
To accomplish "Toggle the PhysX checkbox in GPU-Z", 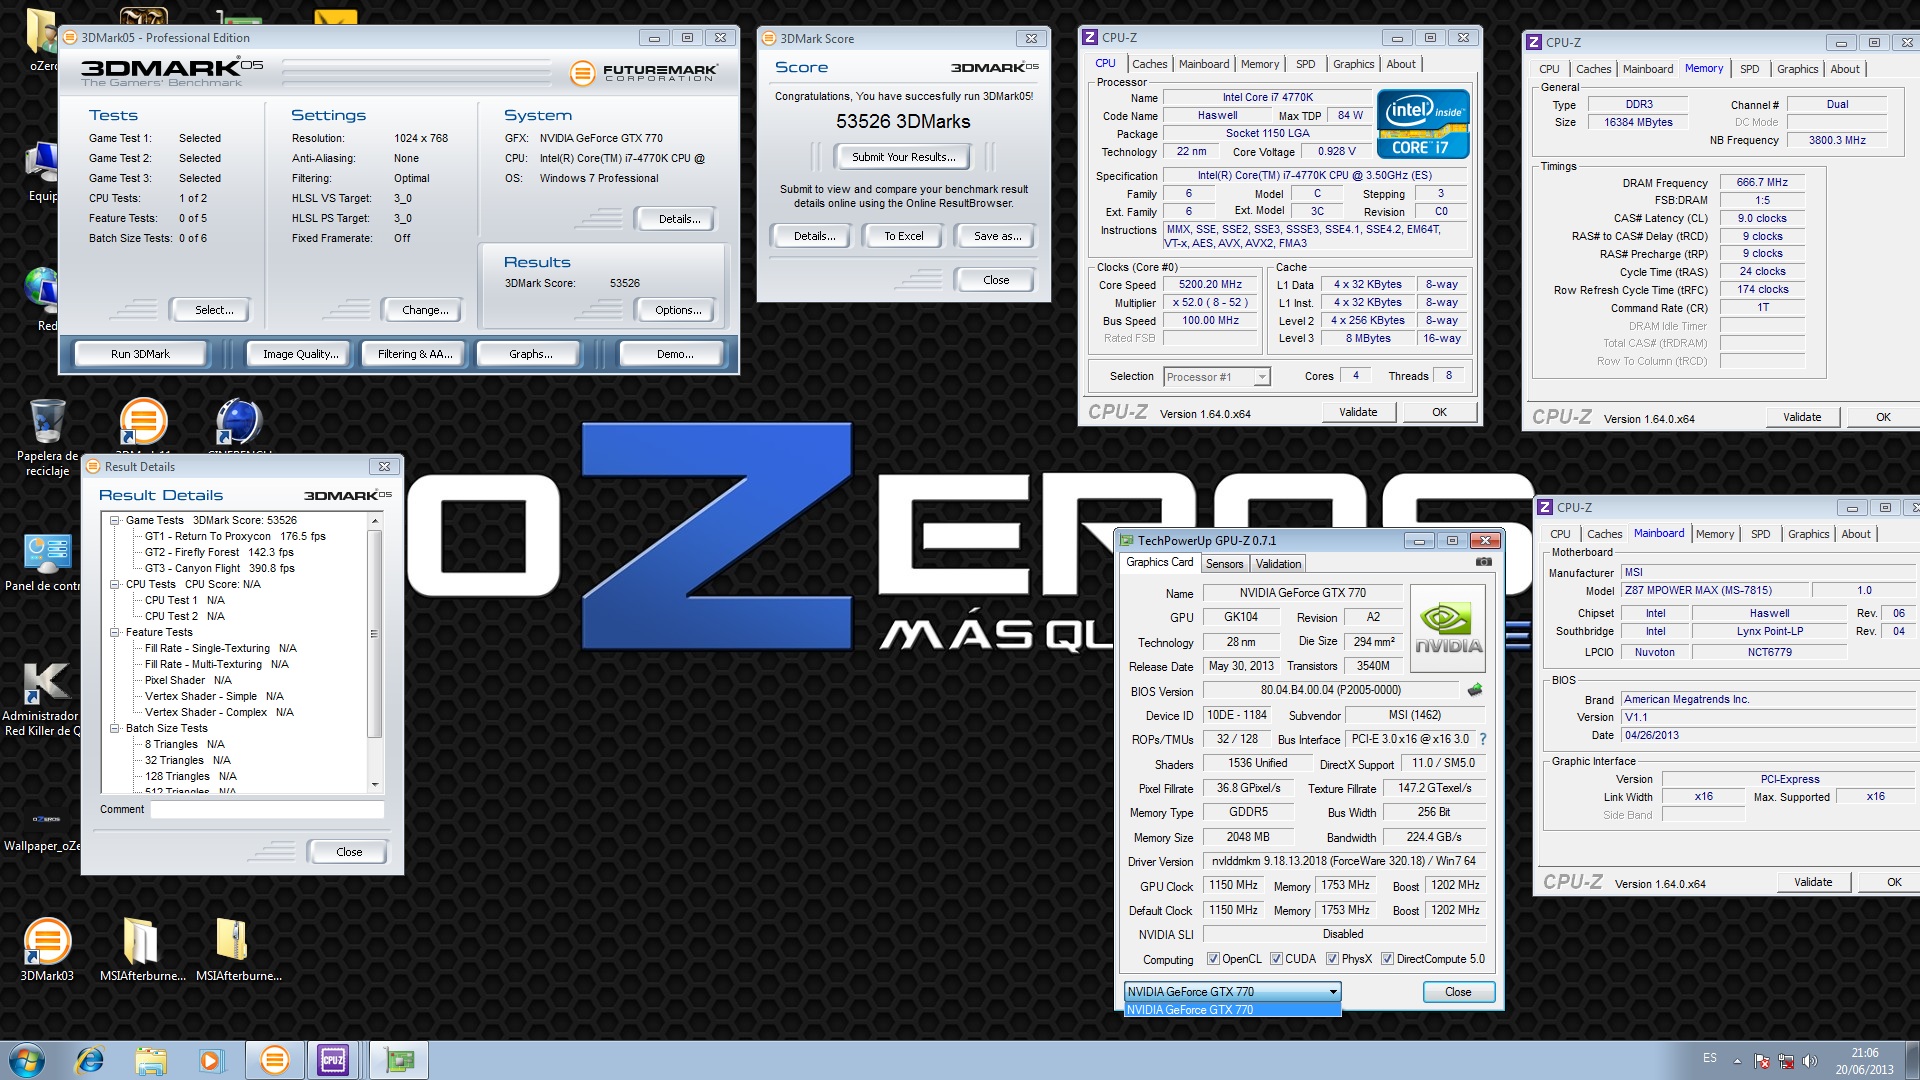I will [1332, 959].
